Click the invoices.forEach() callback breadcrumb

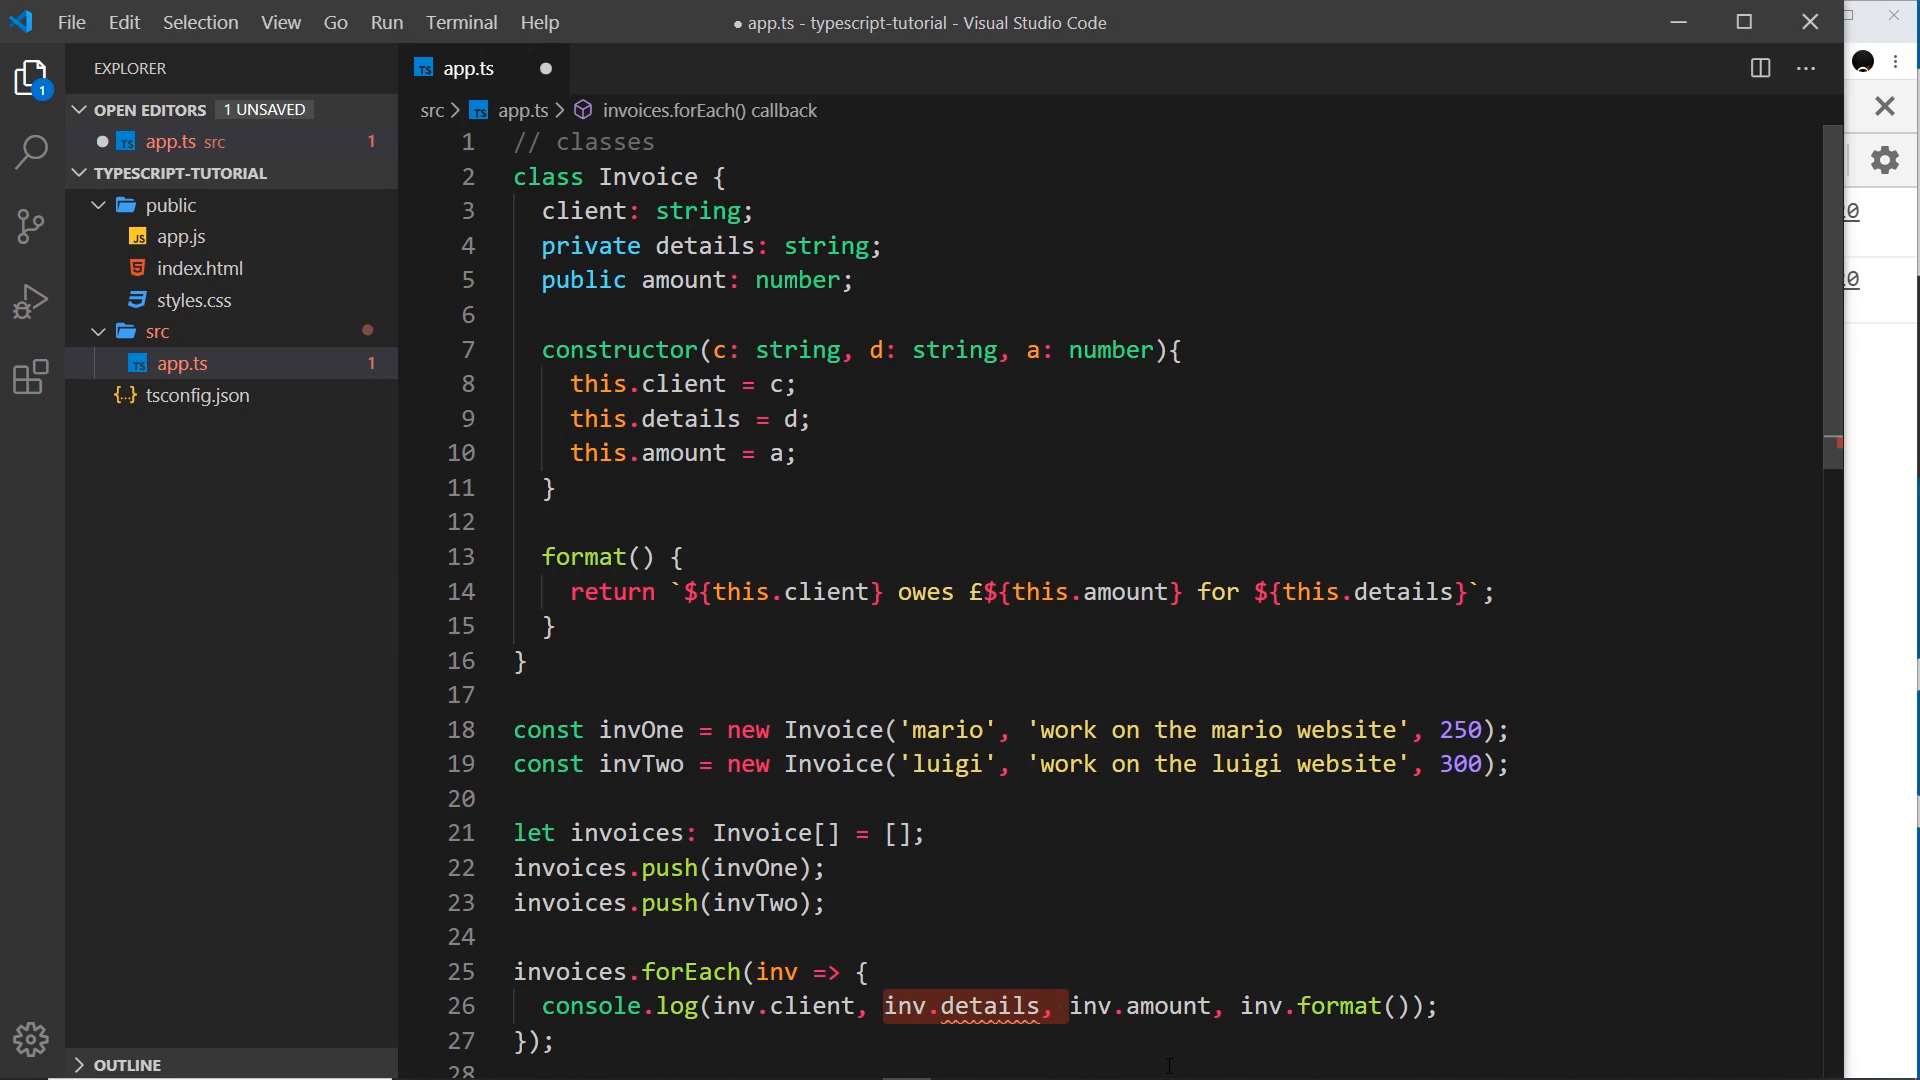(710, 110)
